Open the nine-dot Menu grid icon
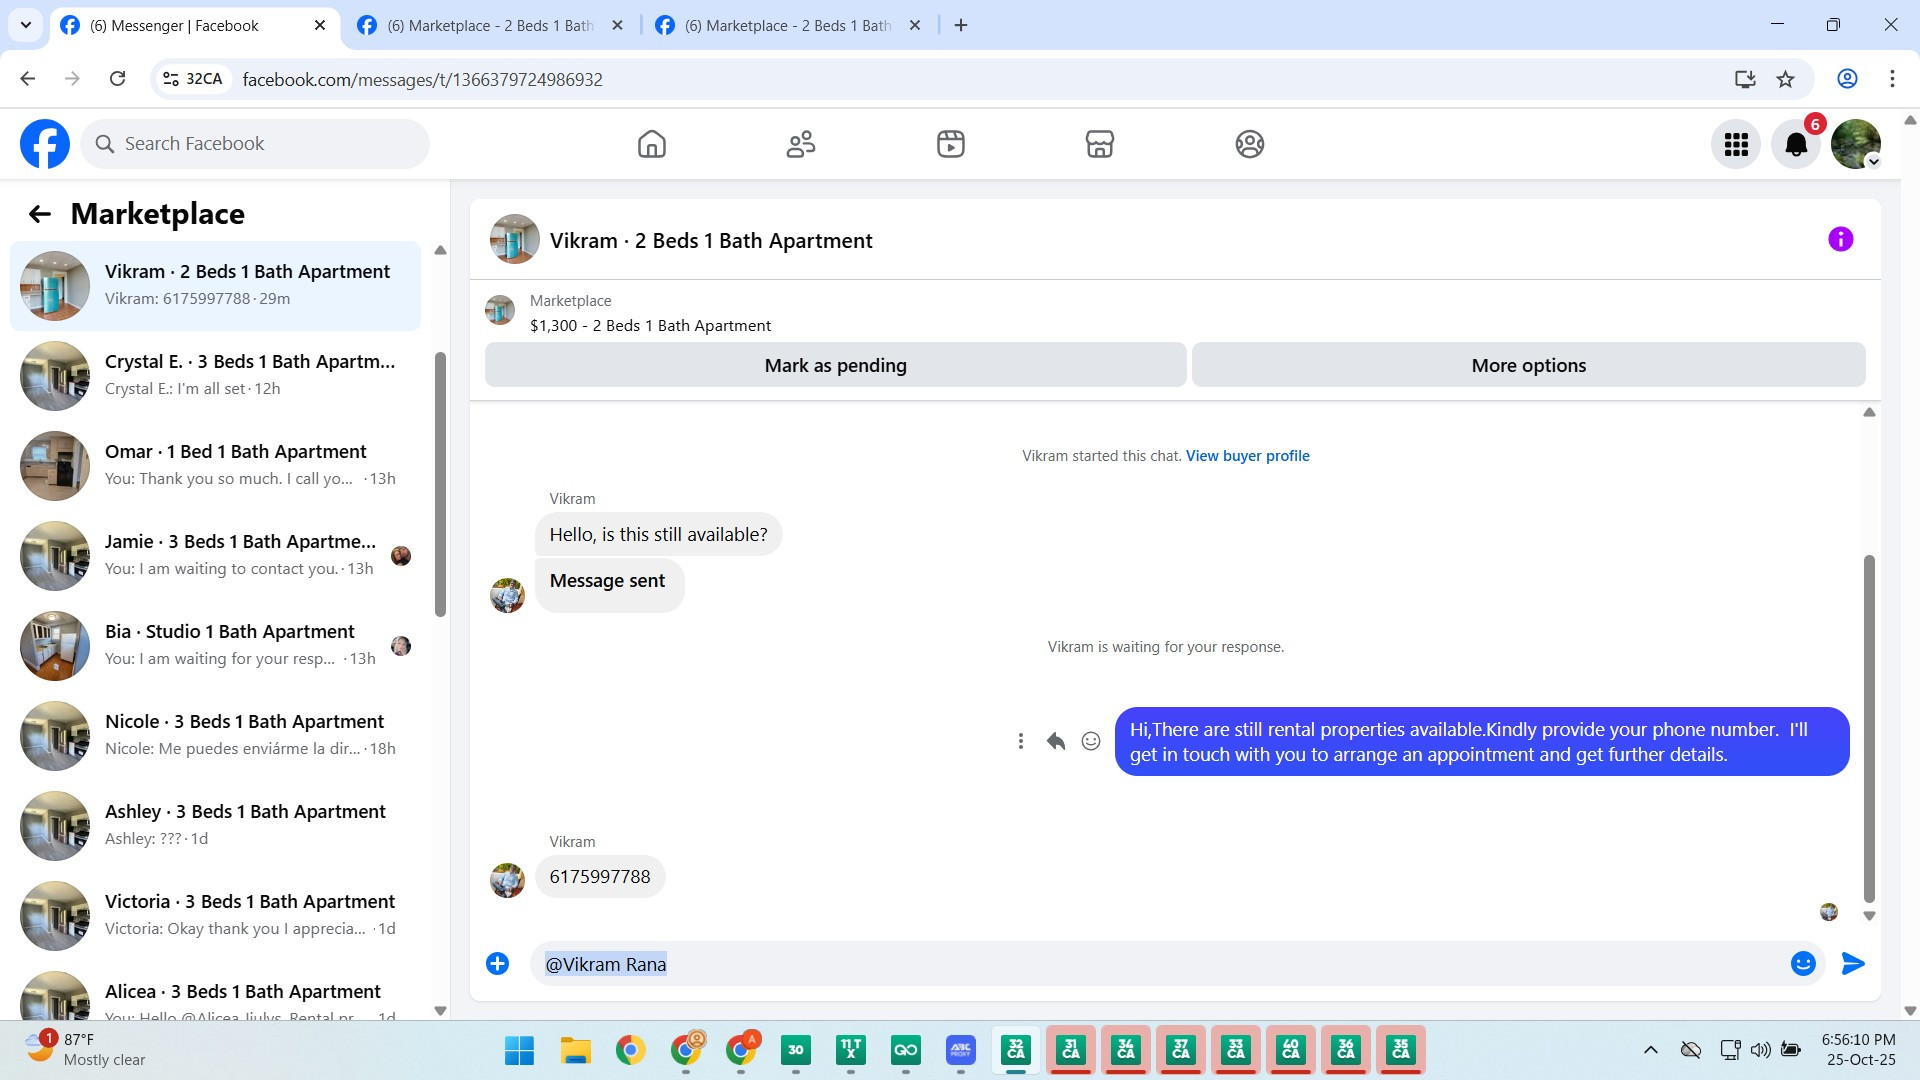This screenshot has height=1080, width=1920. [1736, 144]
